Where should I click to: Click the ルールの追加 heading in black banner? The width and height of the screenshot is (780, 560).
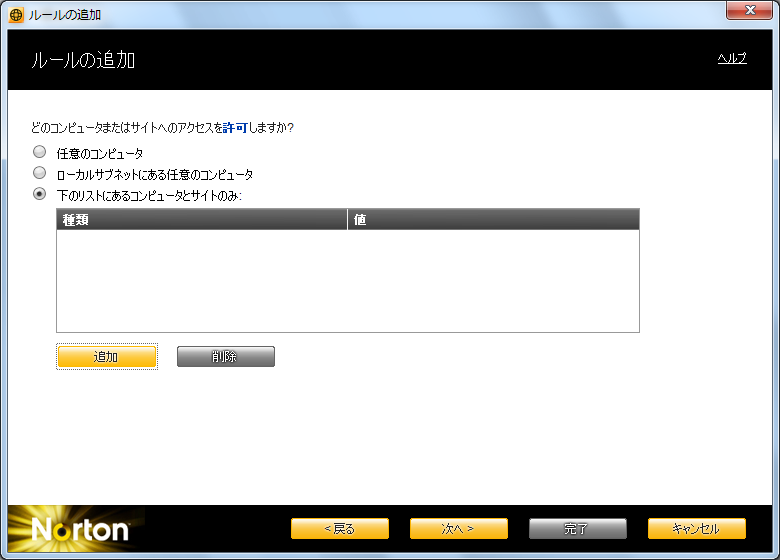[x=84, y=61]
